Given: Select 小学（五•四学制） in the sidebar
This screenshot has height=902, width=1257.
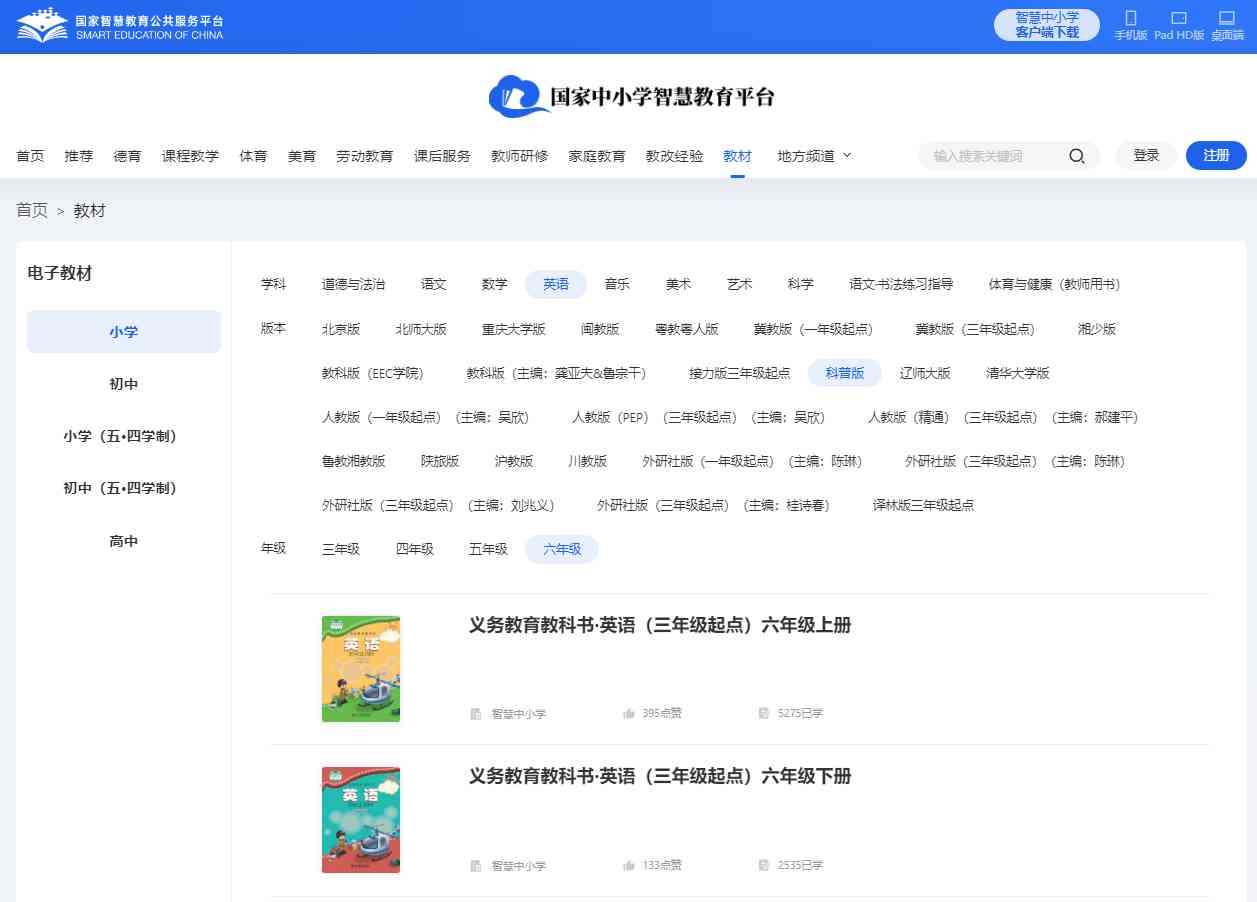Looking at the screenshot, I should 124,436.
